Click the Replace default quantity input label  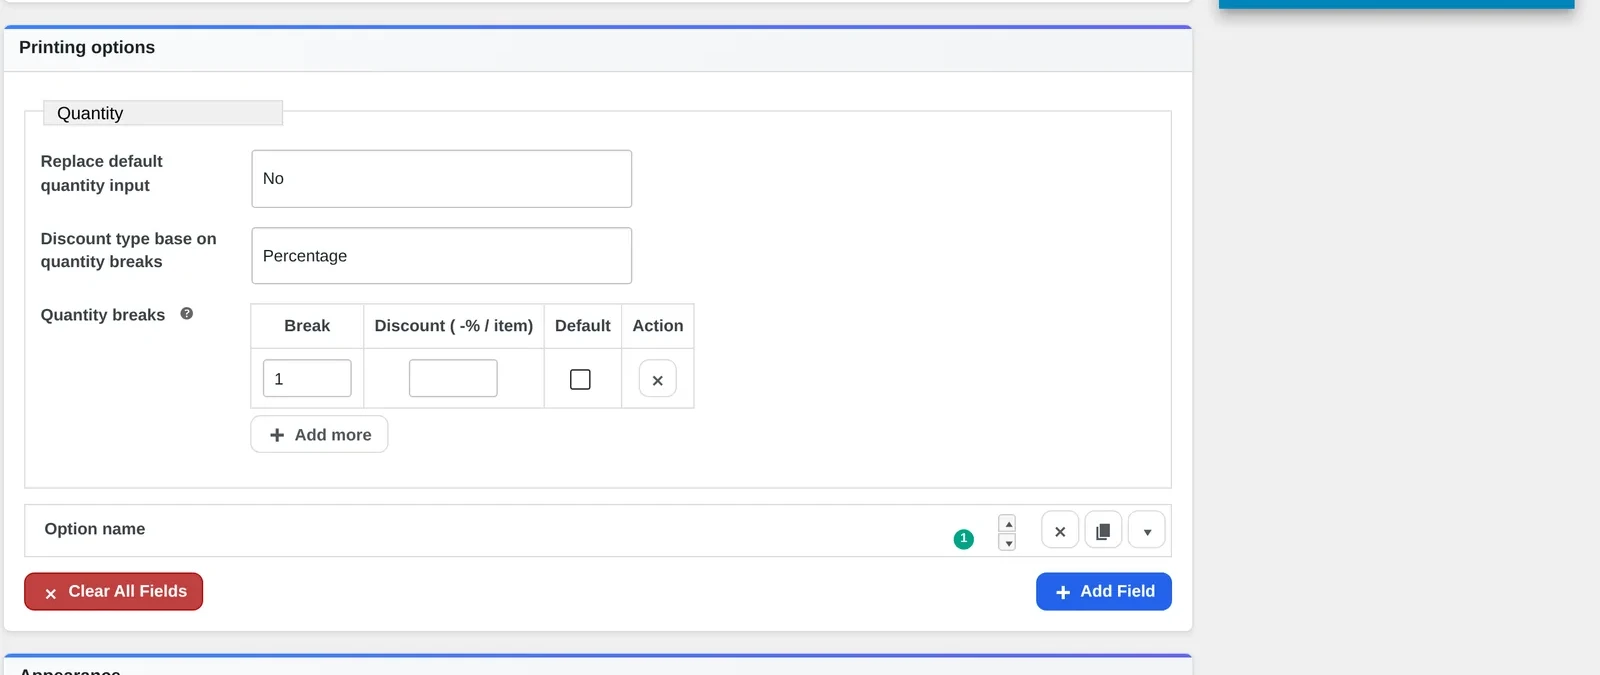[102, 173]
